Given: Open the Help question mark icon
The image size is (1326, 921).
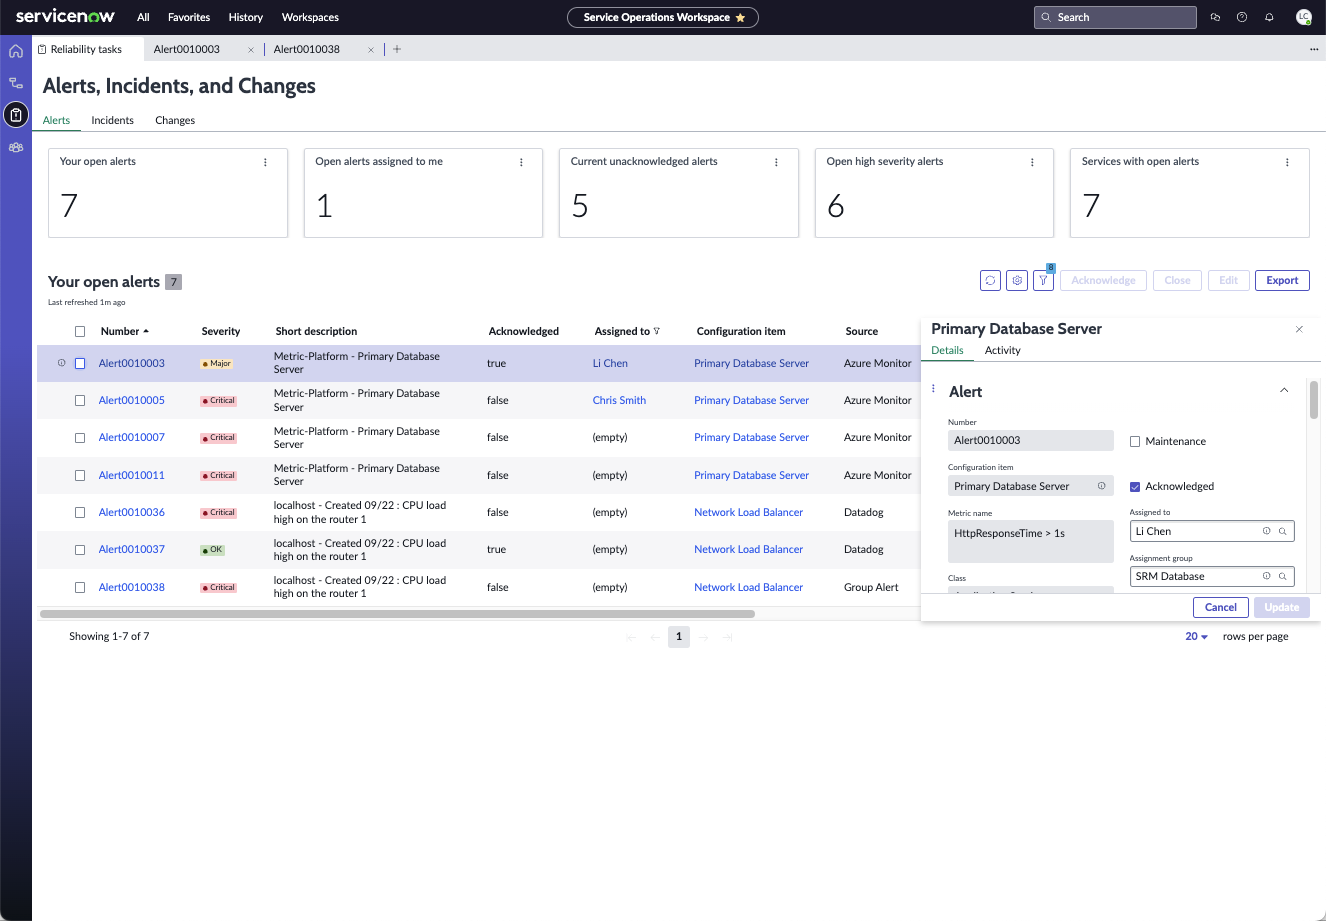Looking at the screenshot, I should 1242,17.
